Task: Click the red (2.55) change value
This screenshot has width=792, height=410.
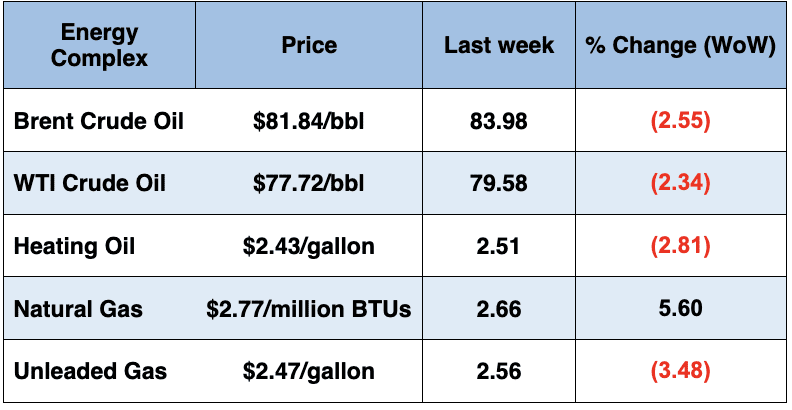Action: (x=680, y=122)
